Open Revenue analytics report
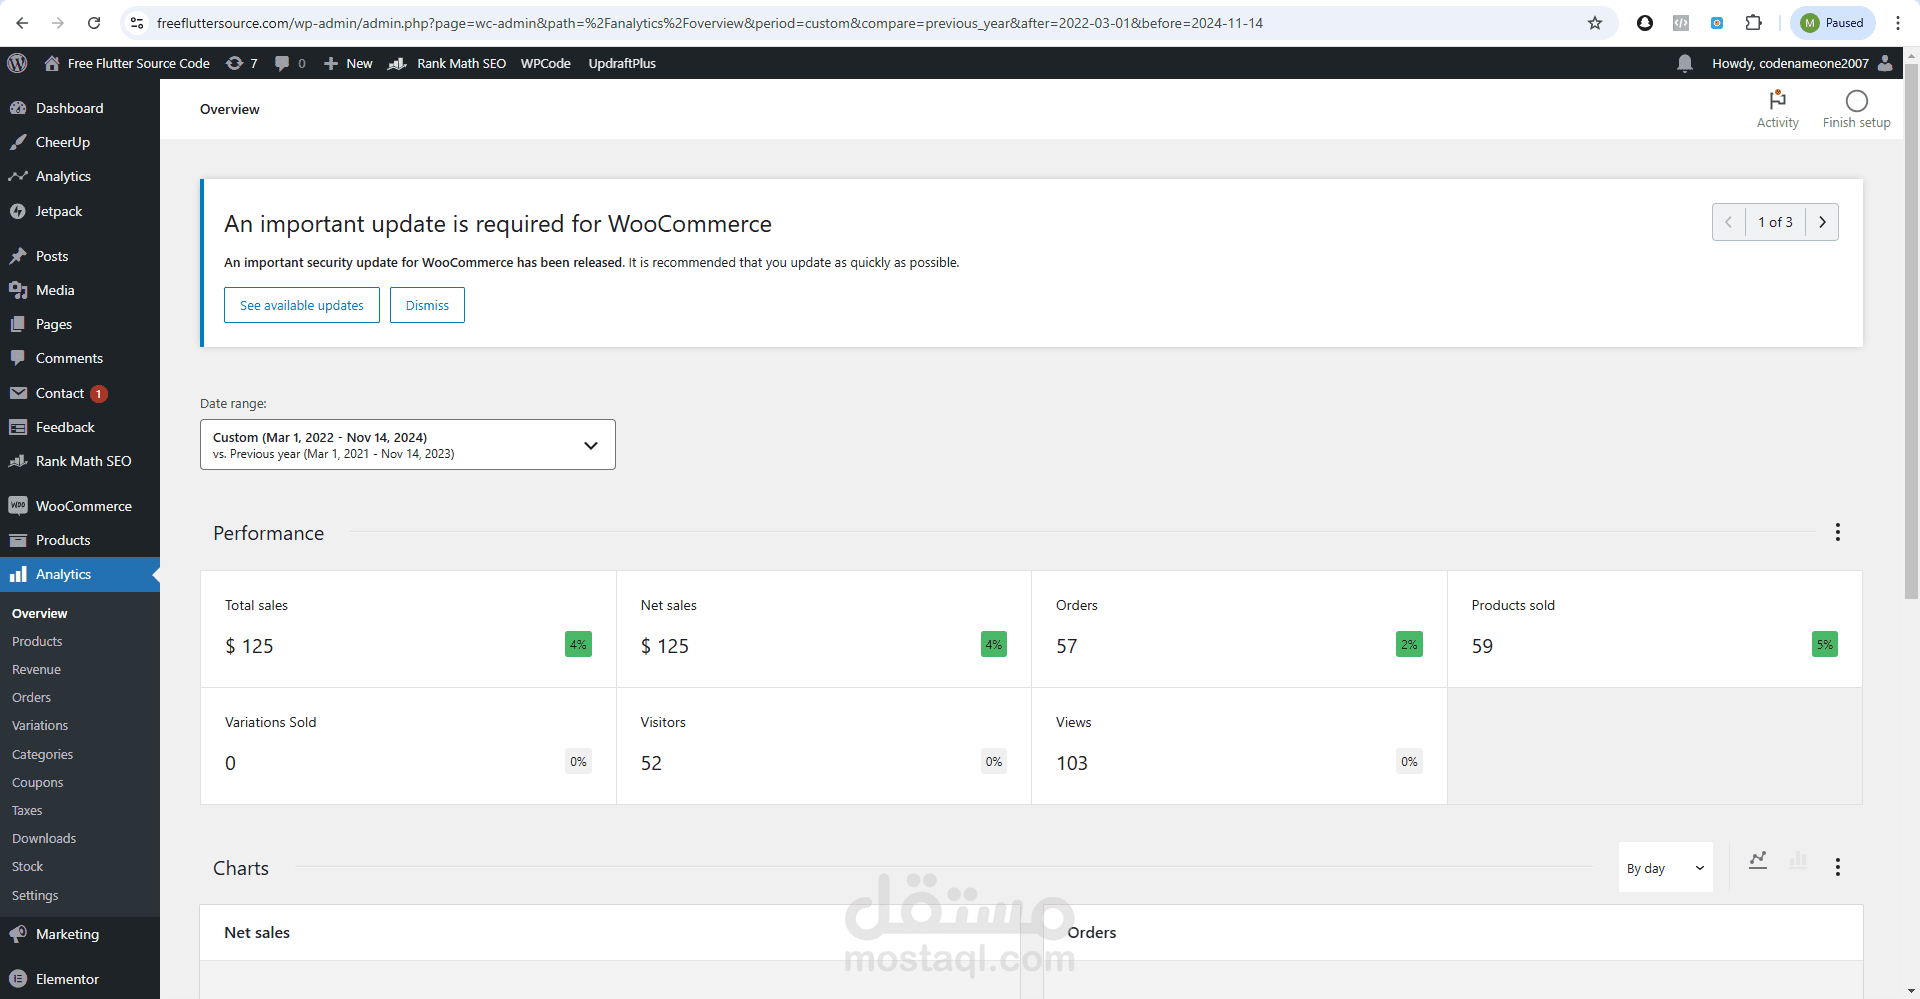 click(x=36, y=669)
